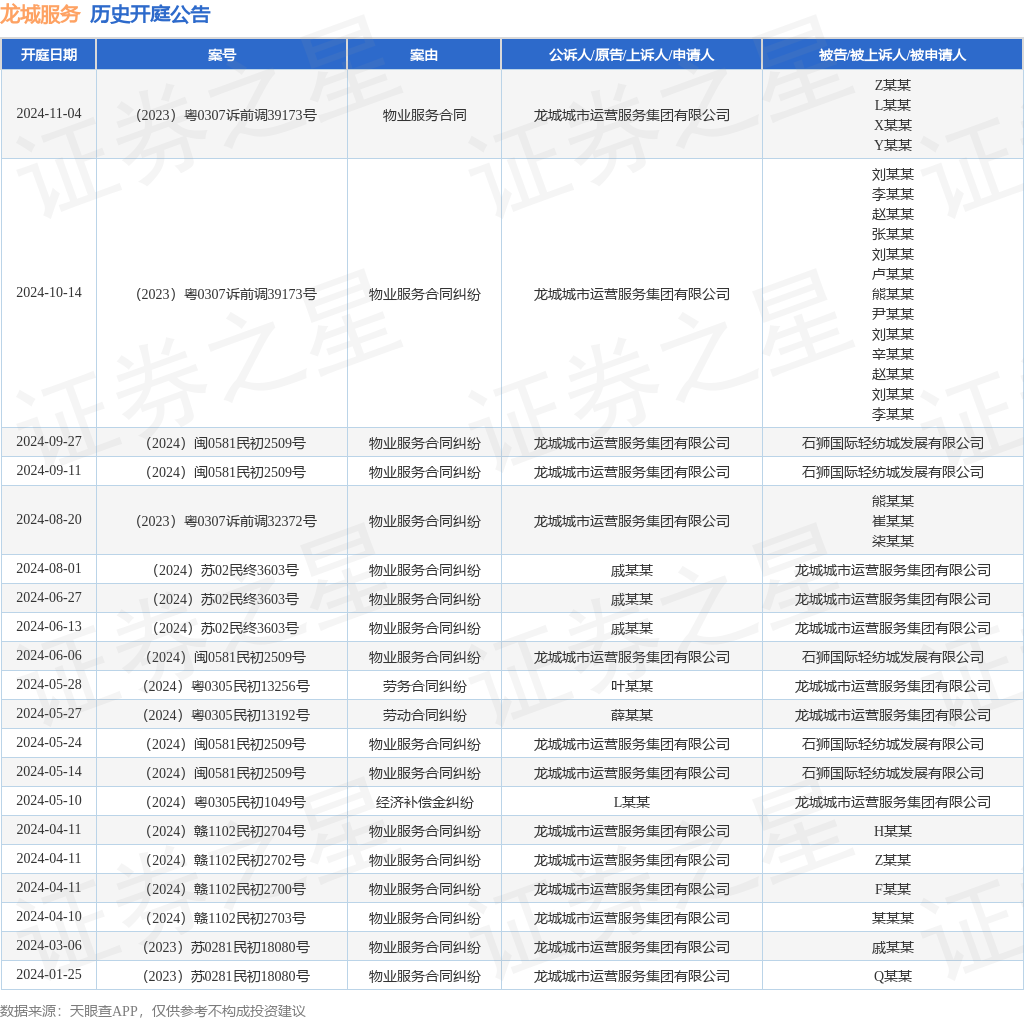Click the date 2024-08-01
Image resolution: width=1024 pixels, height=1020 pixels.
(49, 568)
